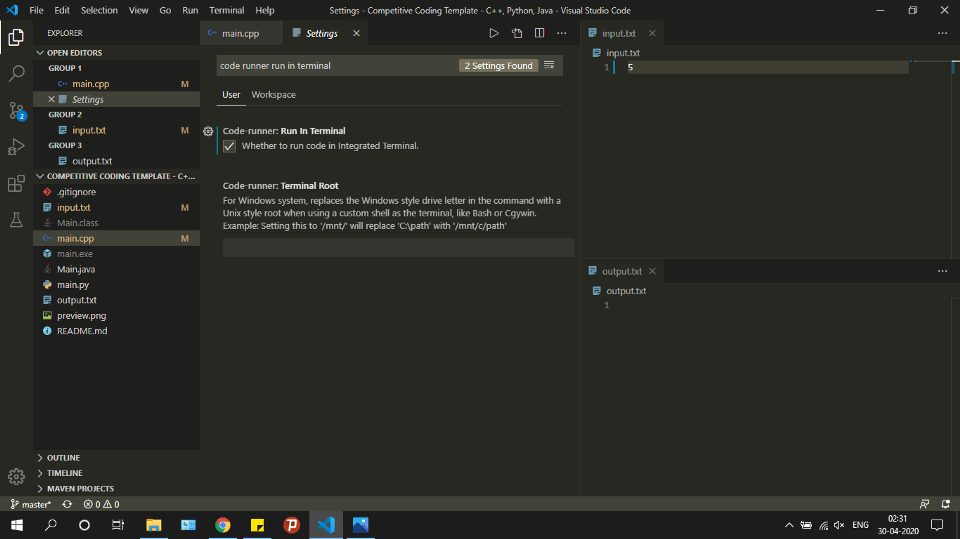960x539 pixels.
Task: Open the Source Control view
Action: click(x=16, y=110)
